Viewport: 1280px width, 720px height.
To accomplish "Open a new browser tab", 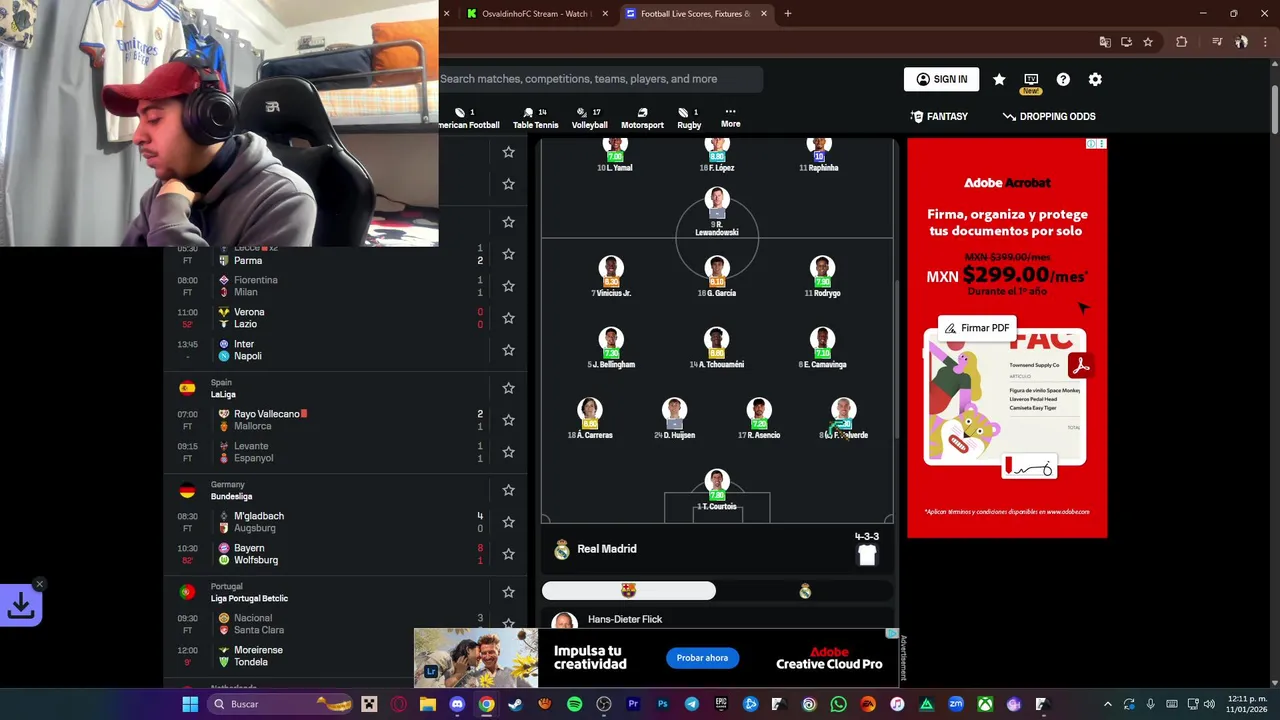I will click(x=787, y=14).
